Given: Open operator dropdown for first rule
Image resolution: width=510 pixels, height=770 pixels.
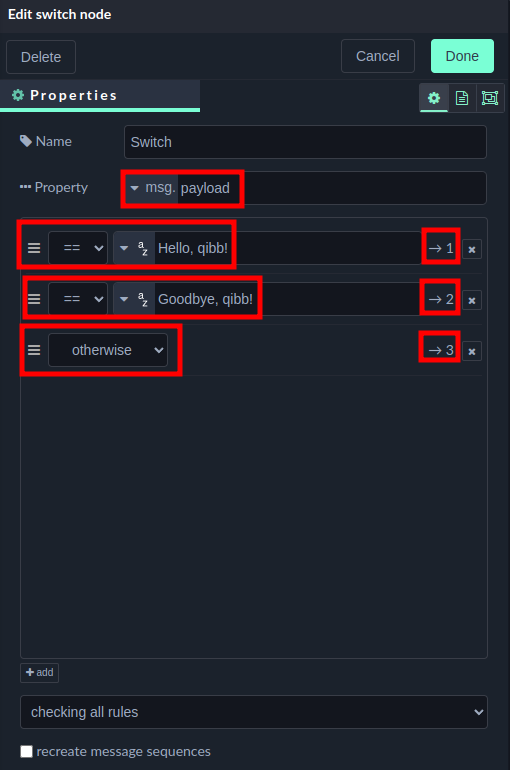Looking at the screenshot, I should 78,248.
